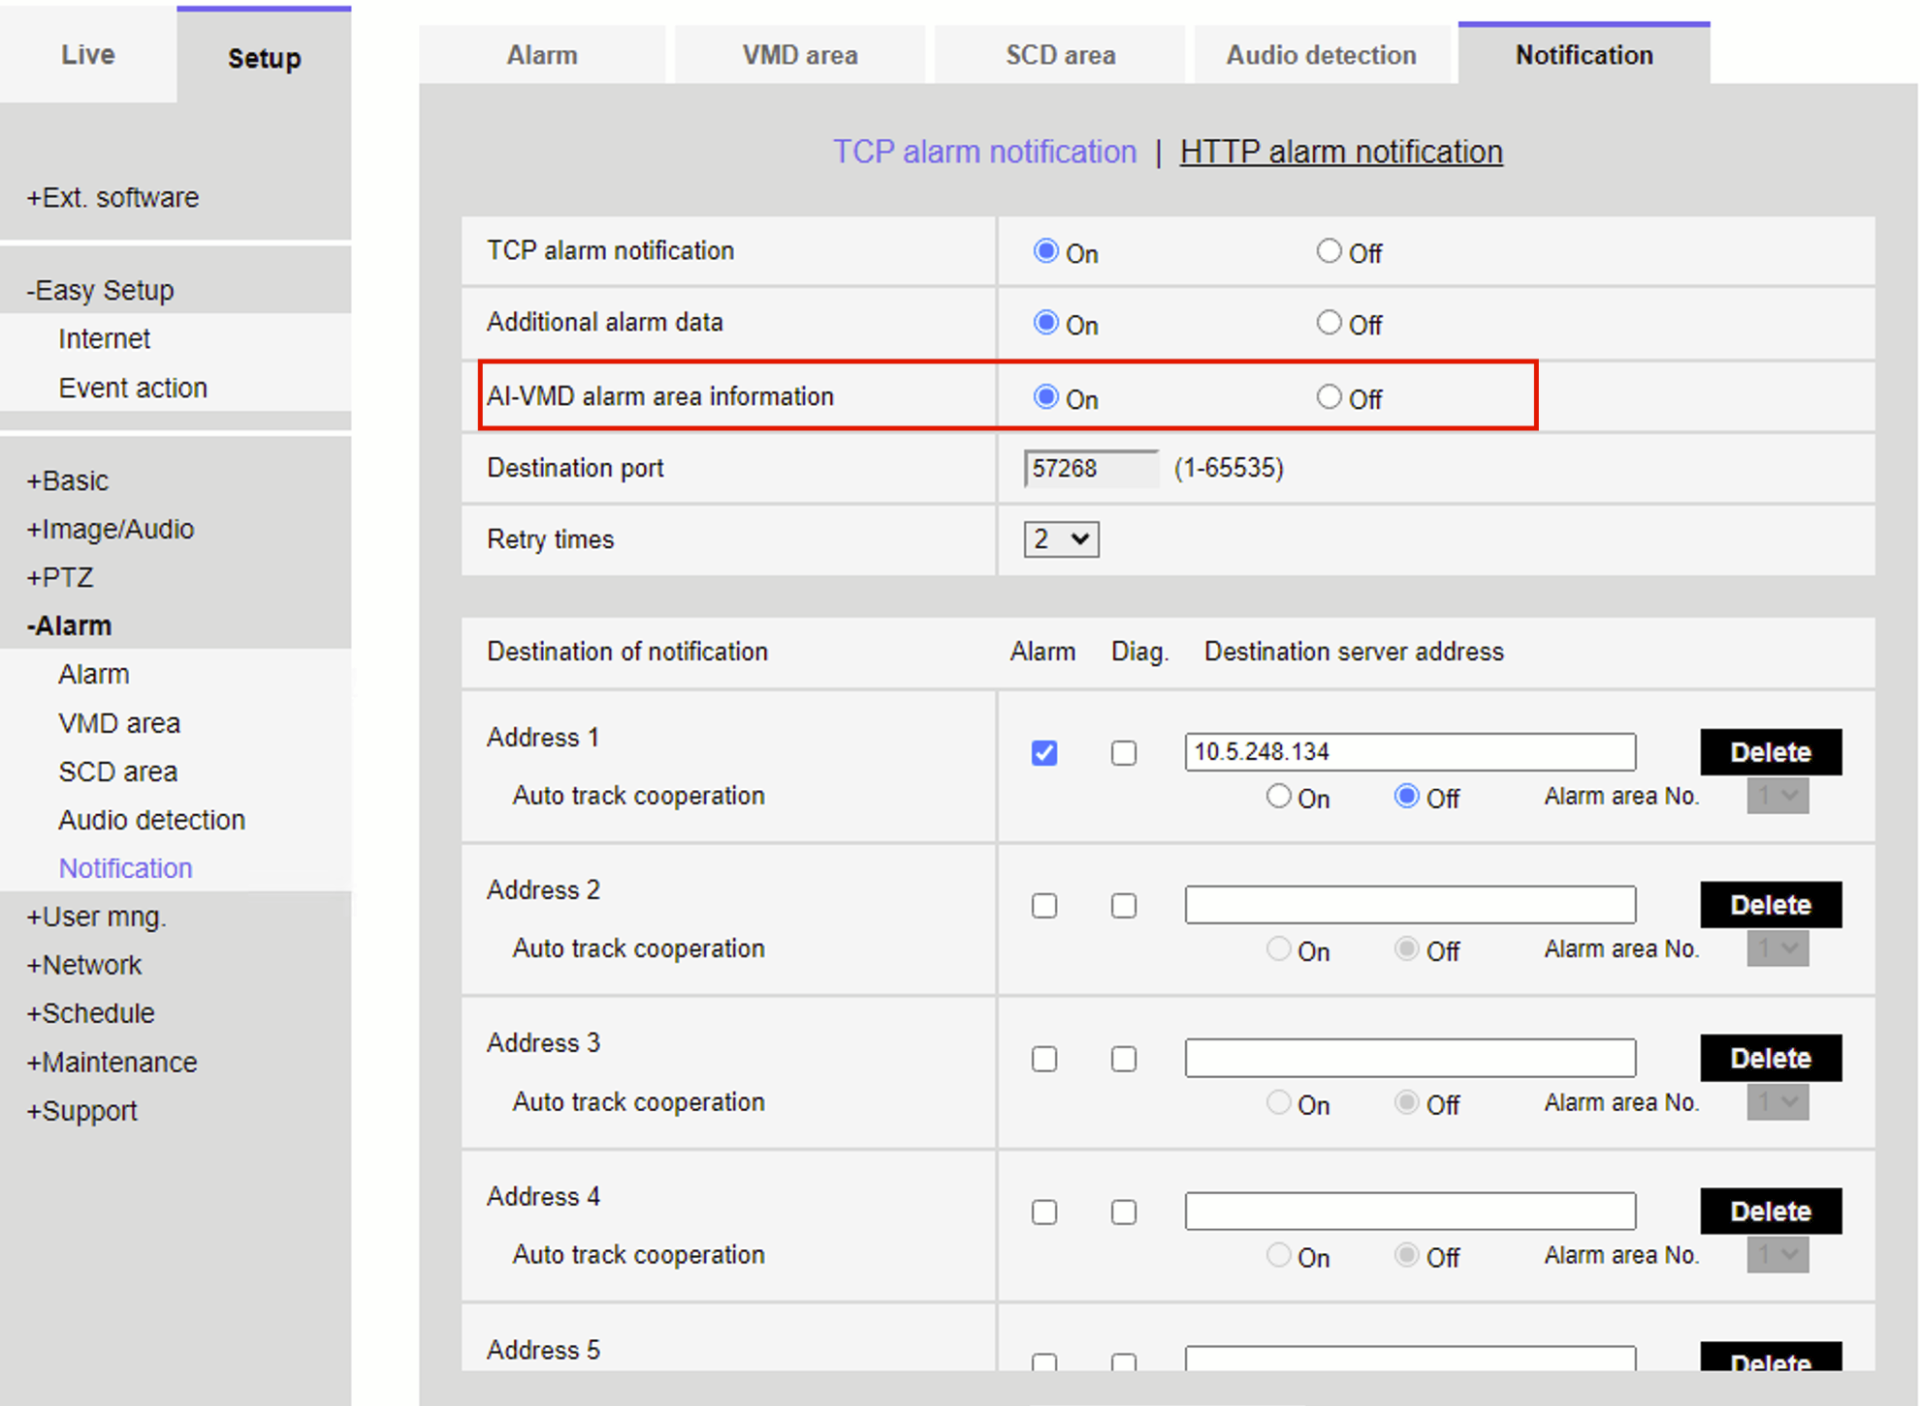
Task: Delete the Address 1 destination server
Action: coord(1770,752)
